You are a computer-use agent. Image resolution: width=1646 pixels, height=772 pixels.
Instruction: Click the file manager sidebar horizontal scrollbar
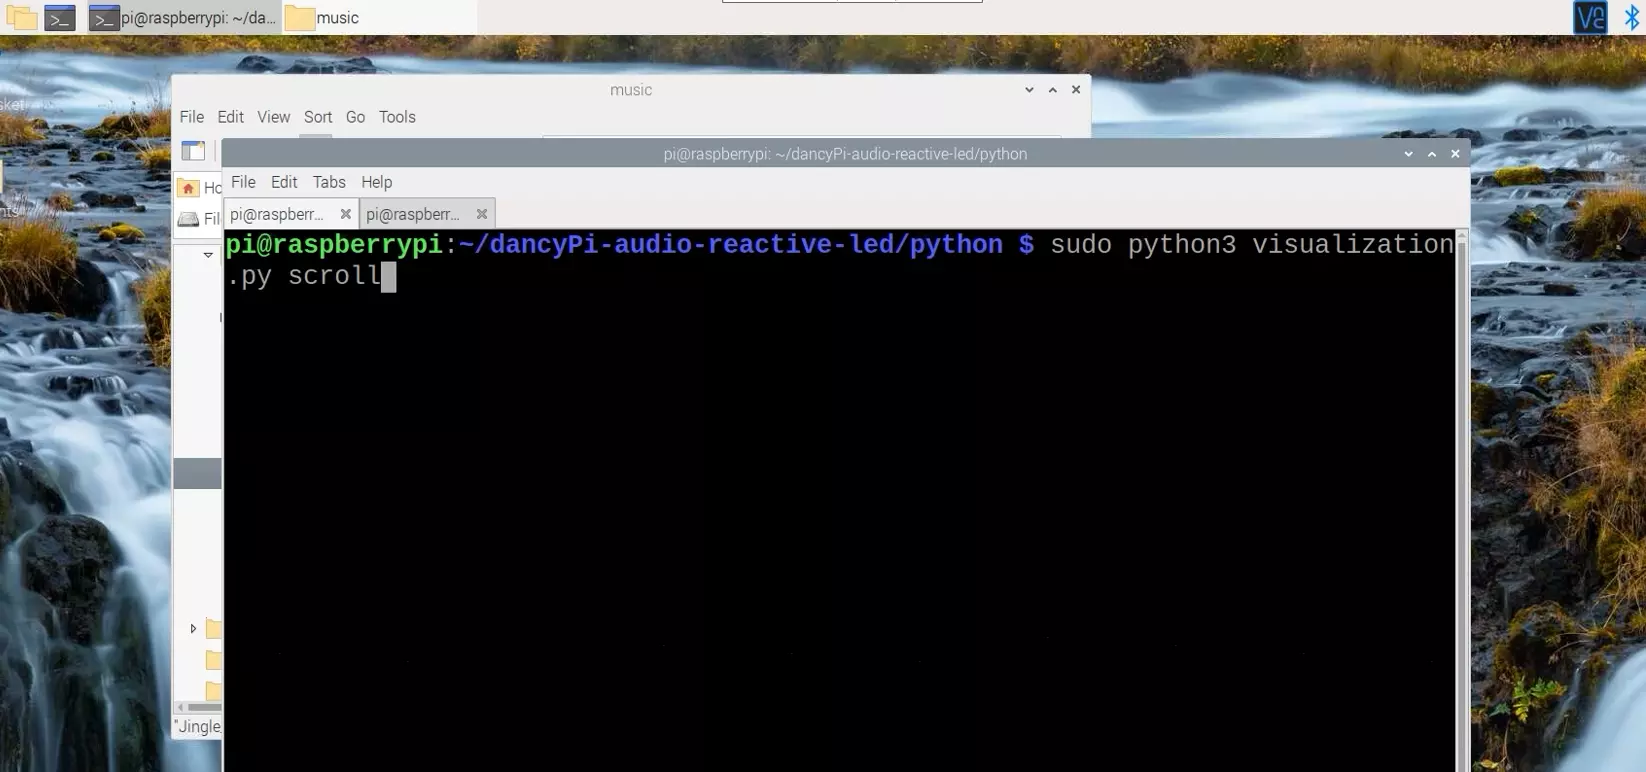tap(200, 707)
